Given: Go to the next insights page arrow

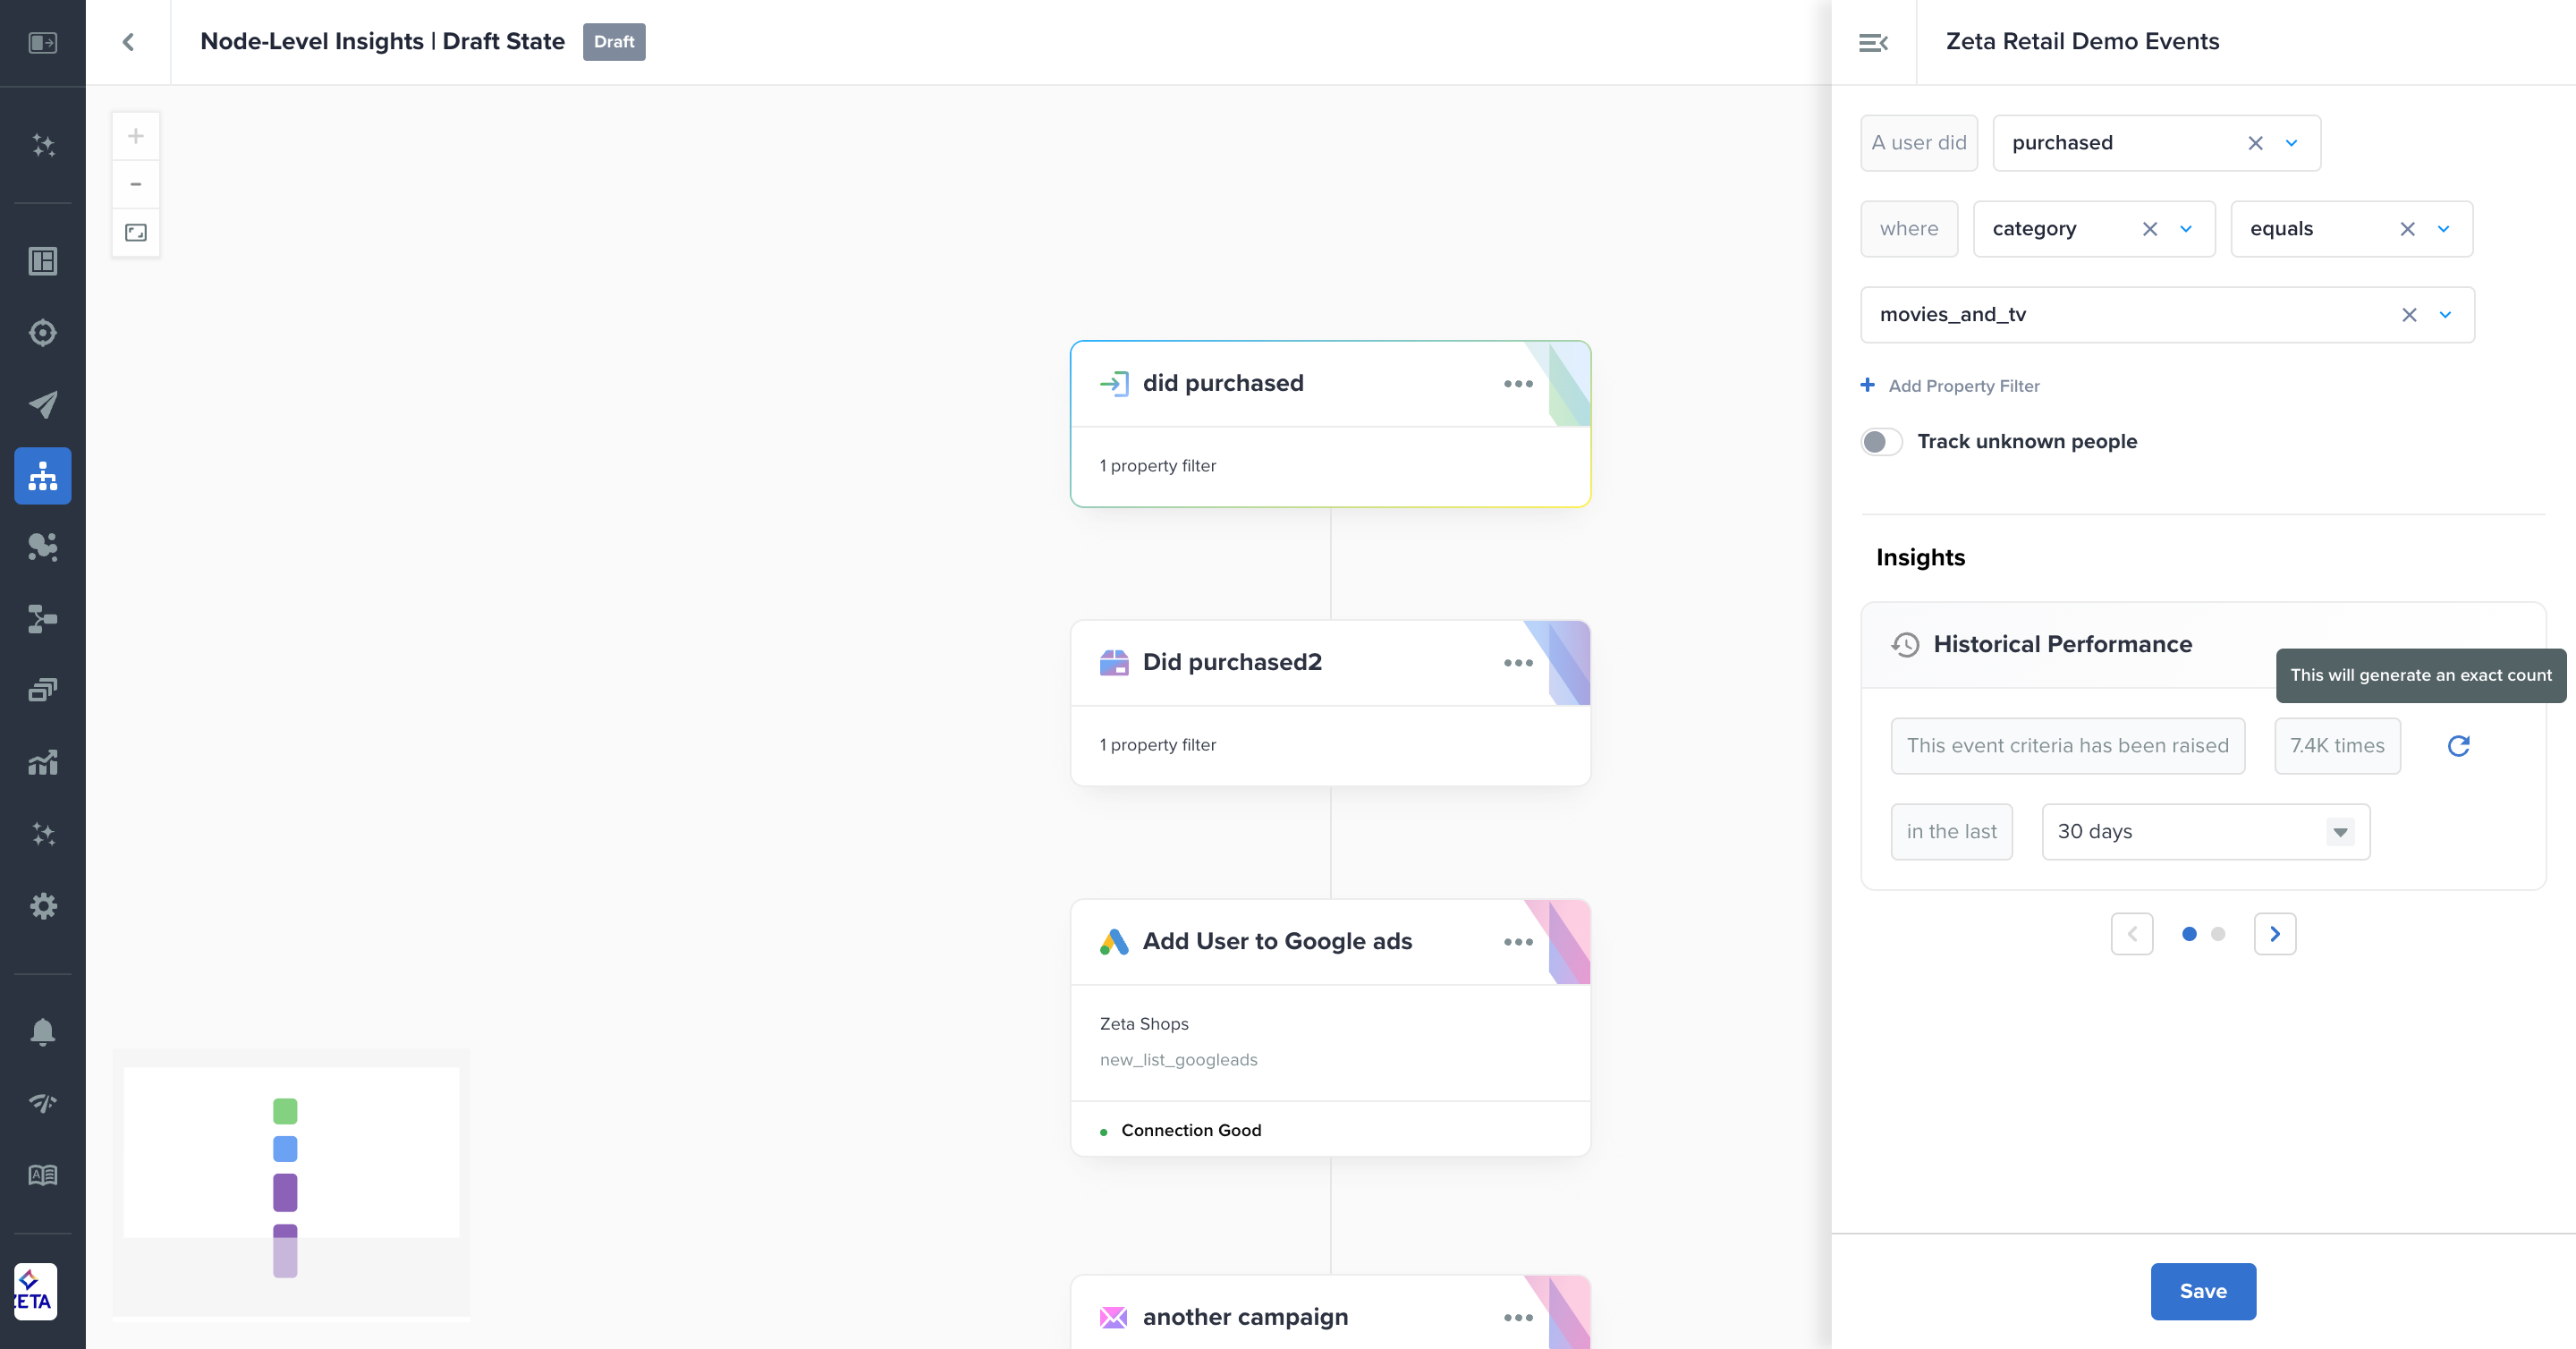Looking at the screenshot, I should (x=2274, y=934).
